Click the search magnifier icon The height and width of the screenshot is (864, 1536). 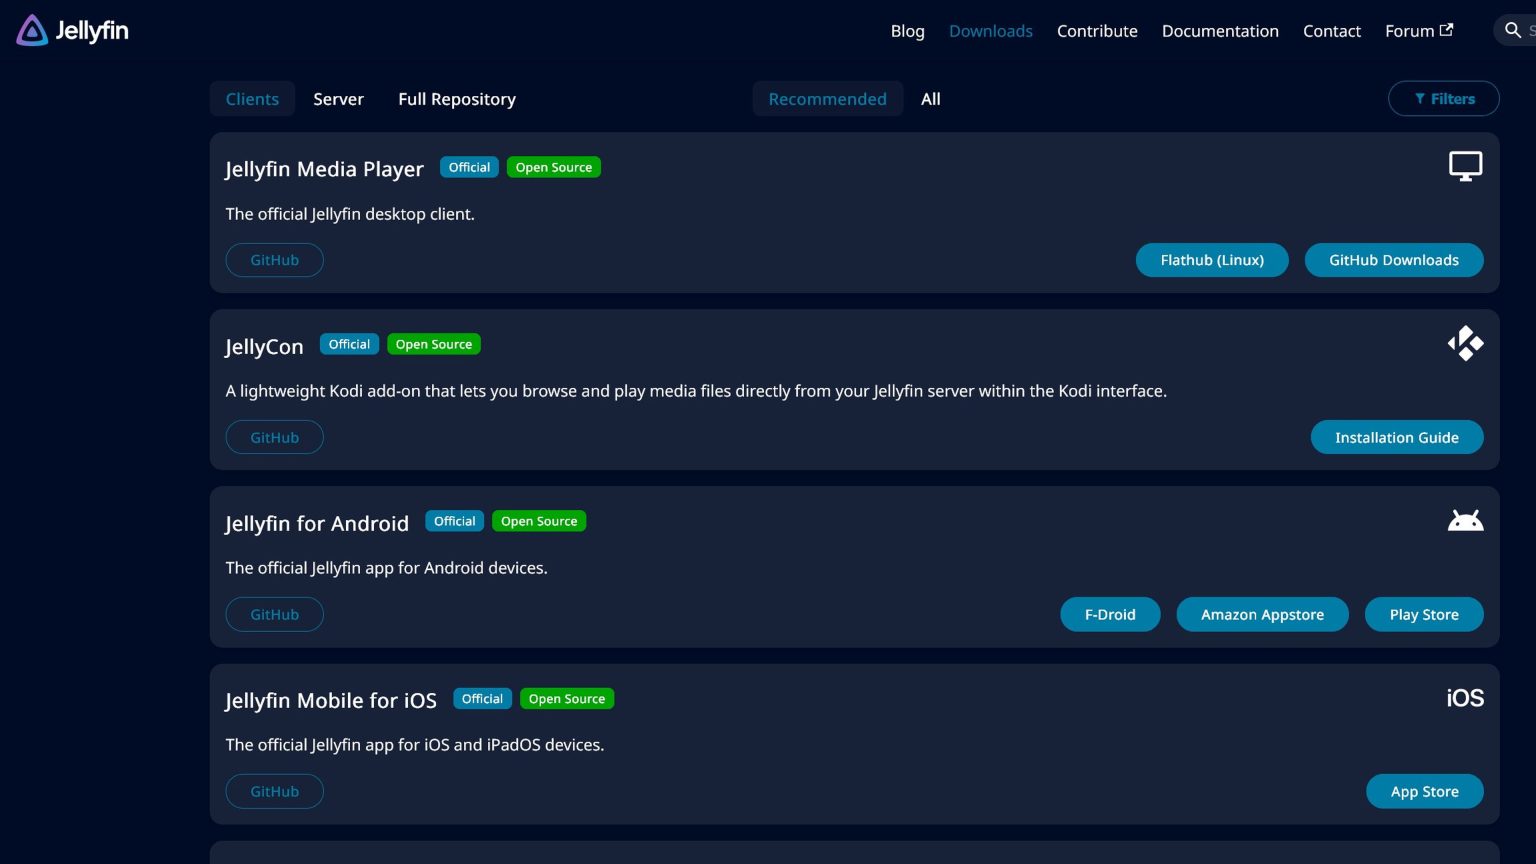[1512, 31]
